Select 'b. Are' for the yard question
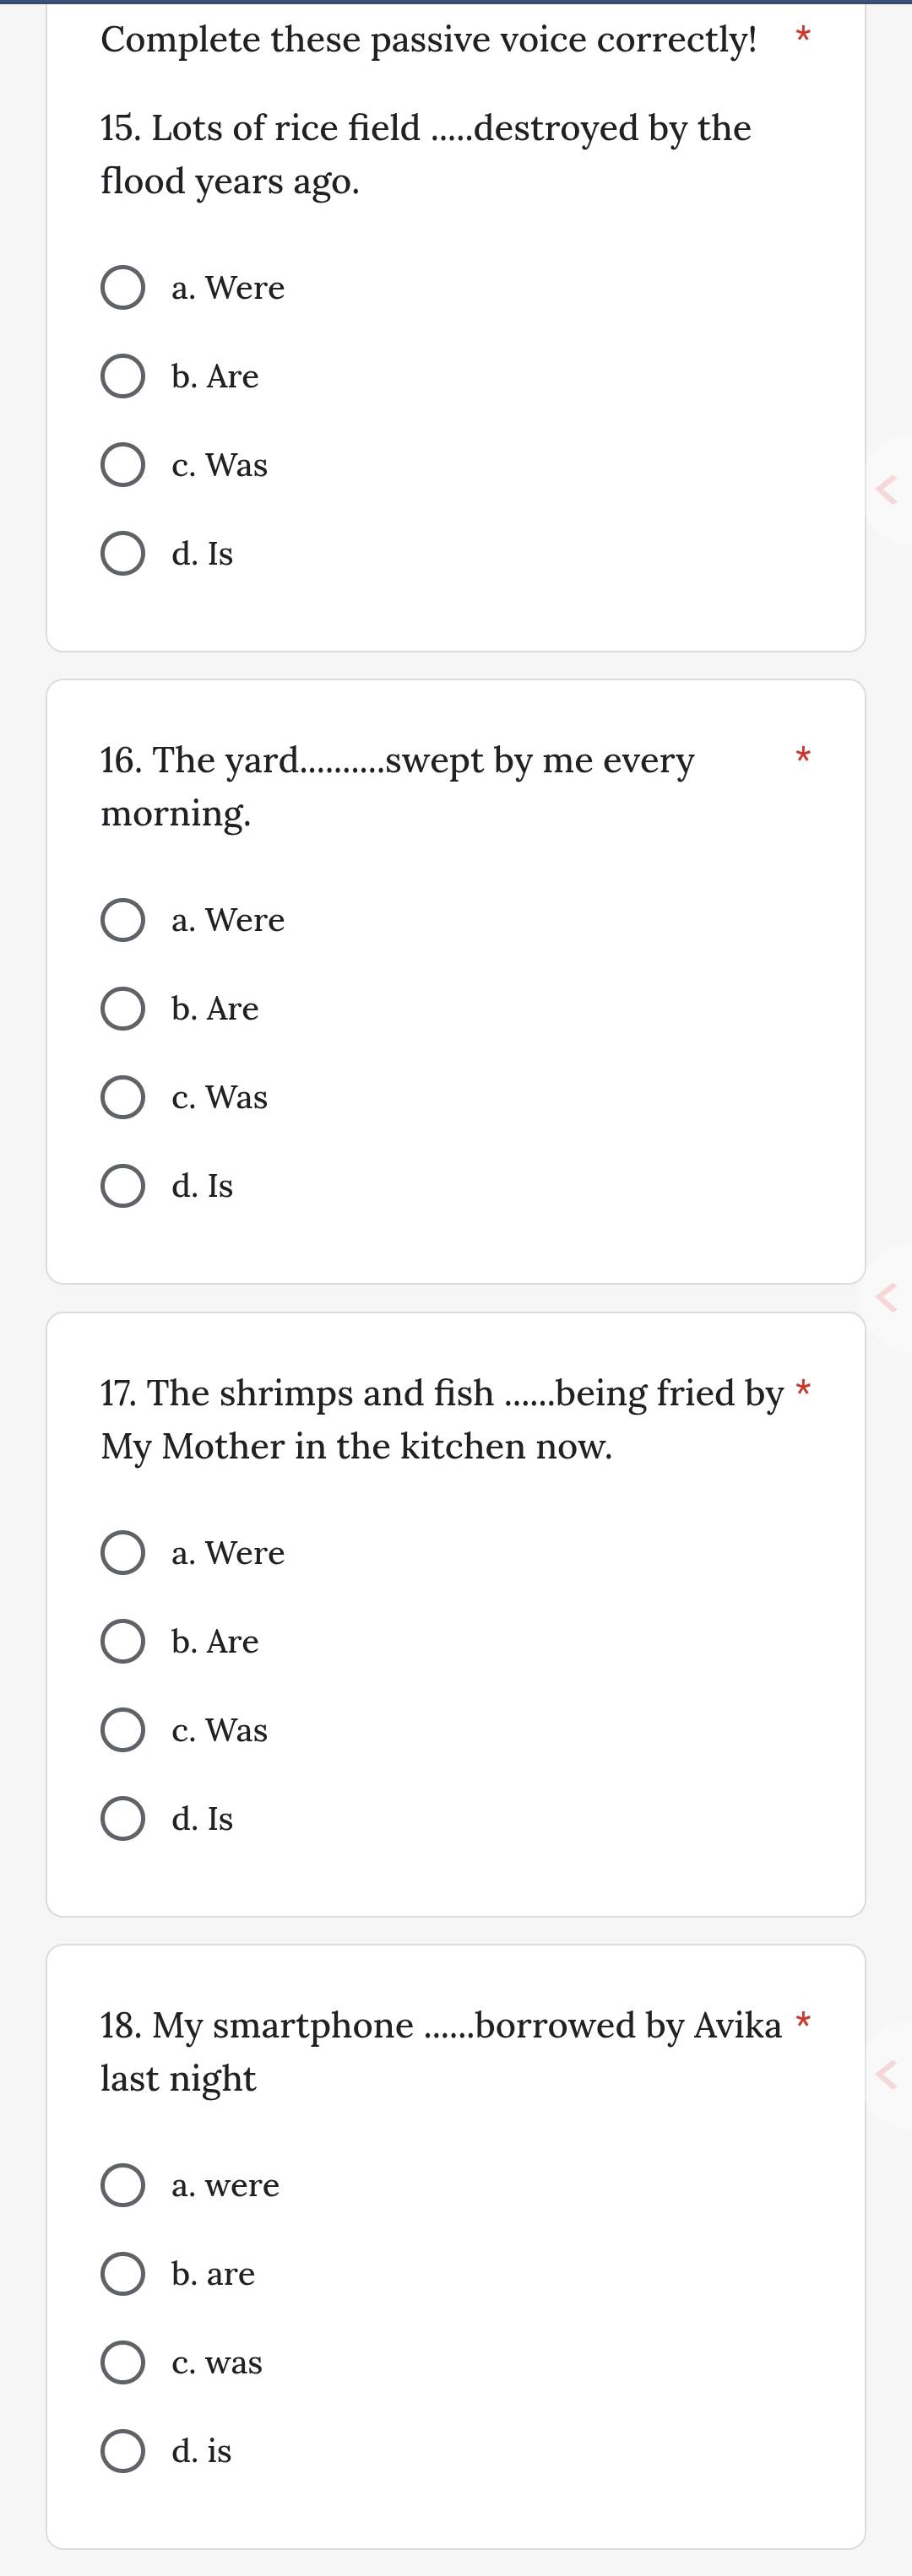This screenshot has height=2576, width=912. pos(123,1009)
